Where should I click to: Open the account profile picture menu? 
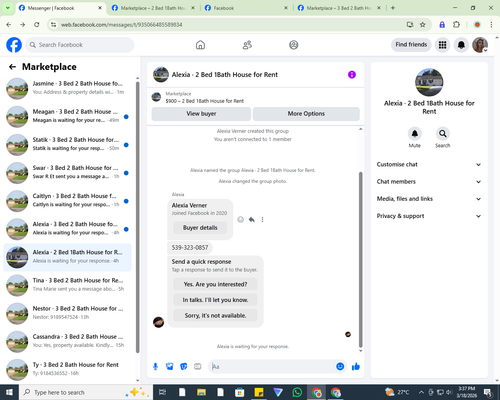pos(480,45)
